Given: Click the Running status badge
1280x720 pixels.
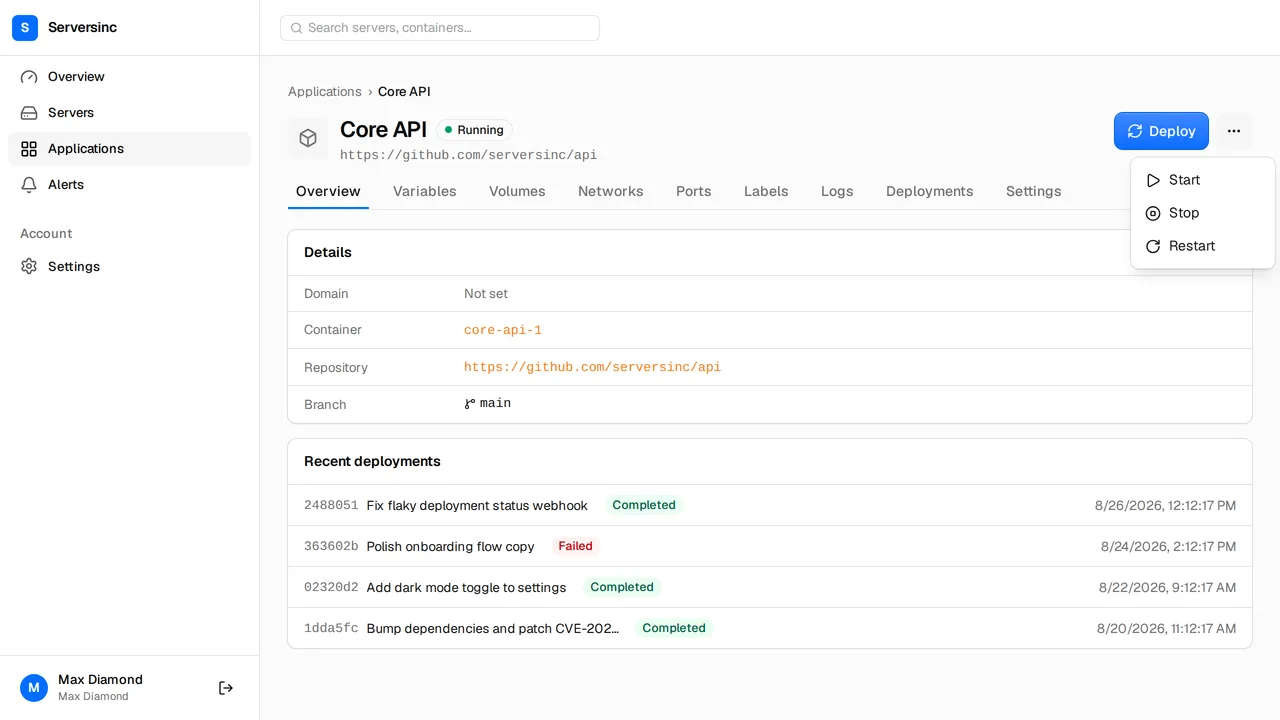Looking at the screenshot, I should tap(474, 130).
